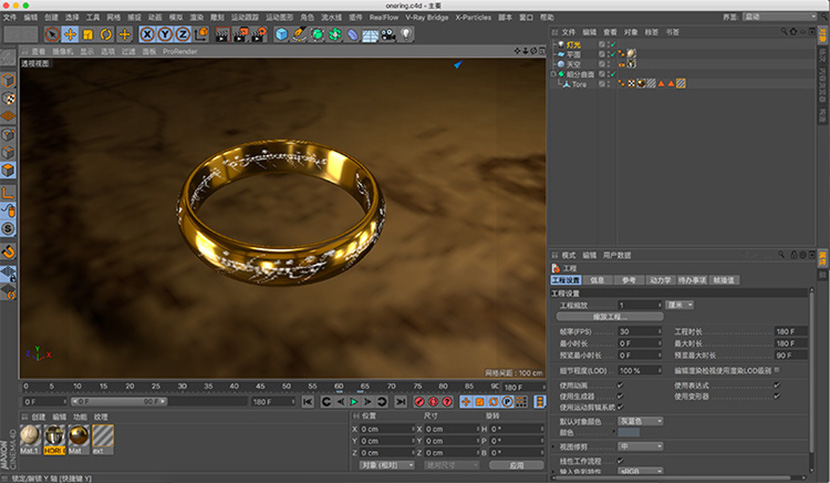This screenshot has width=830, height=483.
Task: Switch to Texture mode in the left sidebar
Action: pyautogui.click(x=8, y=99)
